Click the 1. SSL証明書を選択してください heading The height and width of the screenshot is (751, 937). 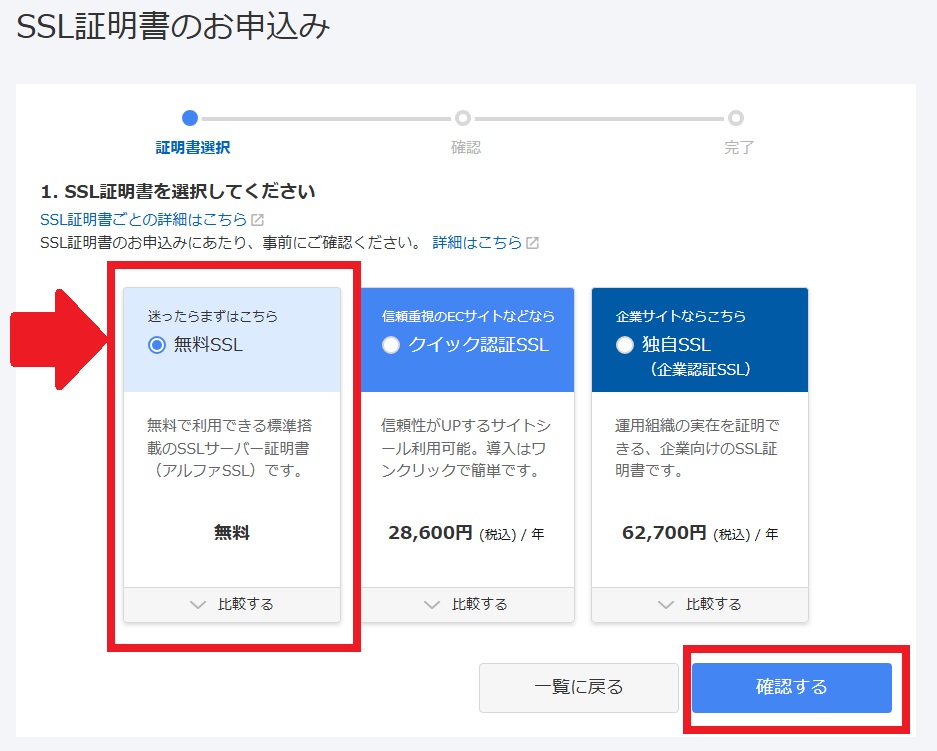click(x=177, y=191)
